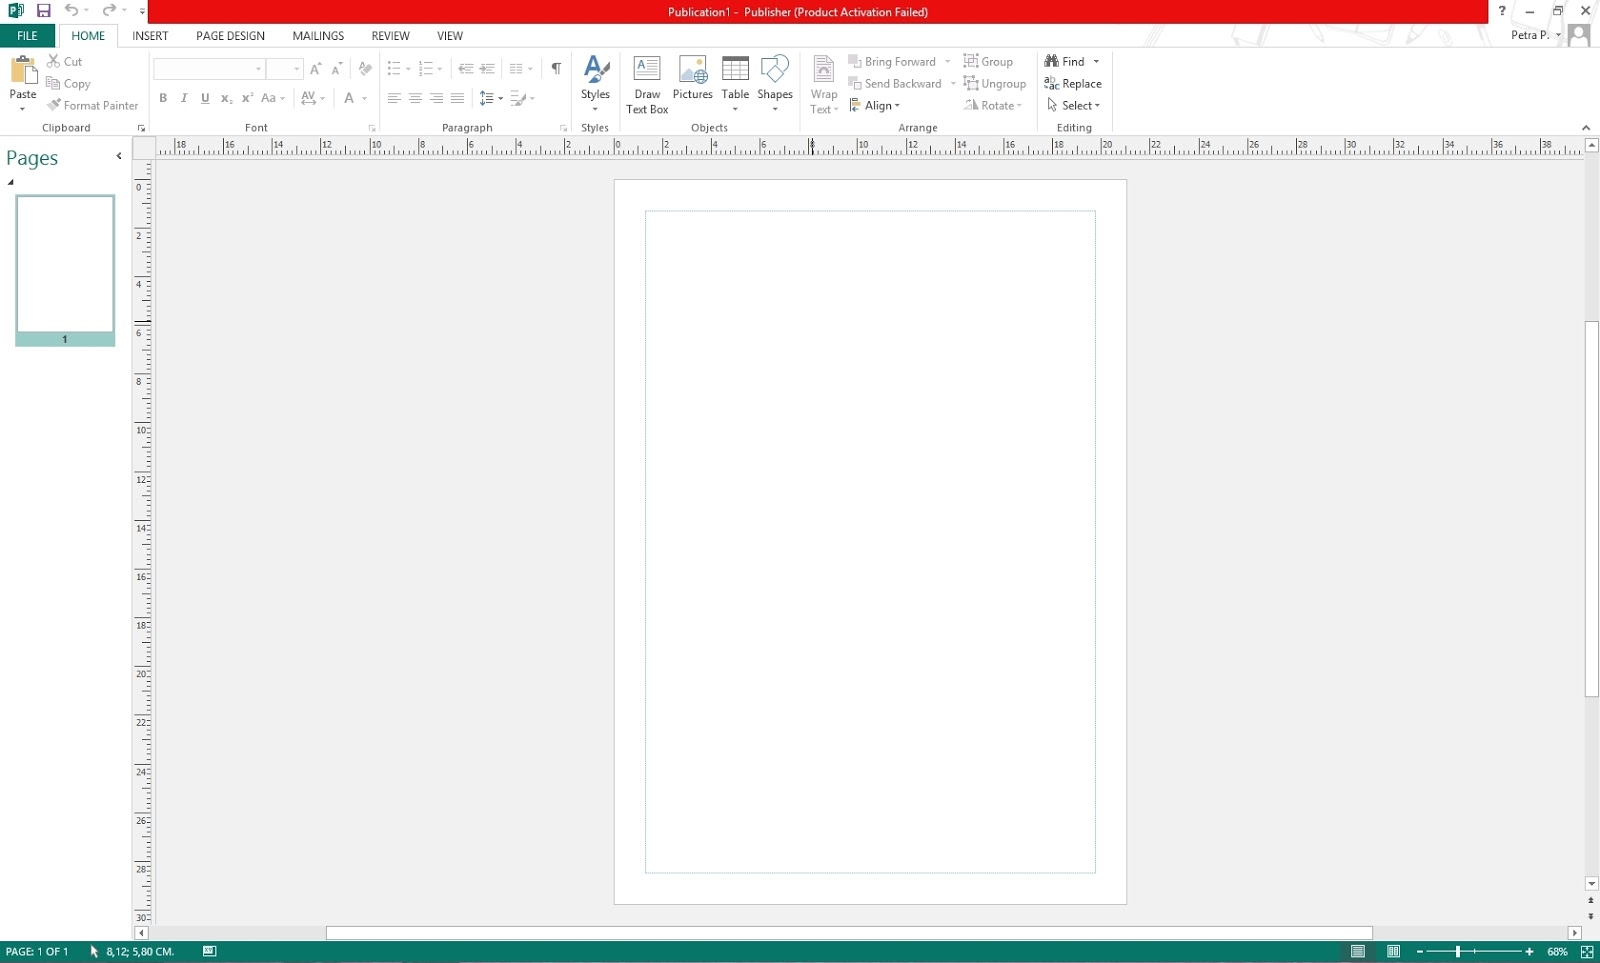This screenshot has width=1600, height=963.
Task: Collapse the Pages navigation pane
Action: pyautogui.click(x=119, y=156)
